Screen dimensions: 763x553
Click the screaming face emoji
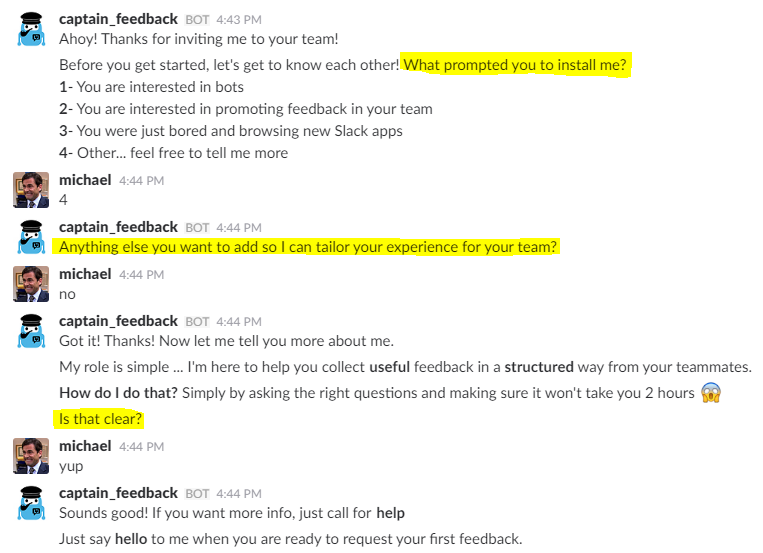pos(711,393)
